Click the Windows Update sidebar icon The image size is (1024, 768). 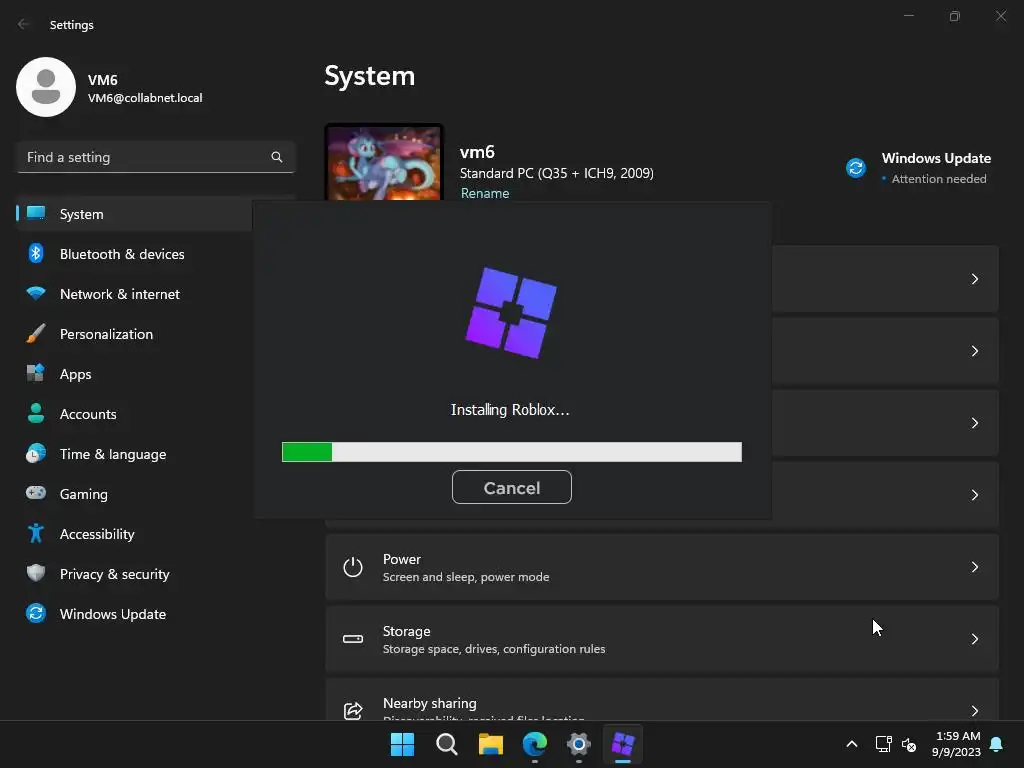tap(36, 613)
